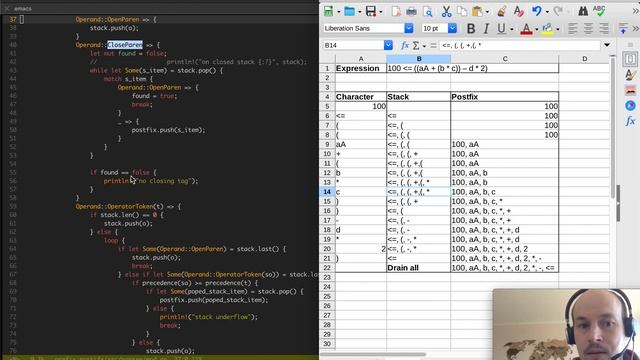Image resolution: width=640 pixels, height=360 pixels.
Task: Open a file with the blue folder icon
Action: pyautogui.click(x=349, y=11)
